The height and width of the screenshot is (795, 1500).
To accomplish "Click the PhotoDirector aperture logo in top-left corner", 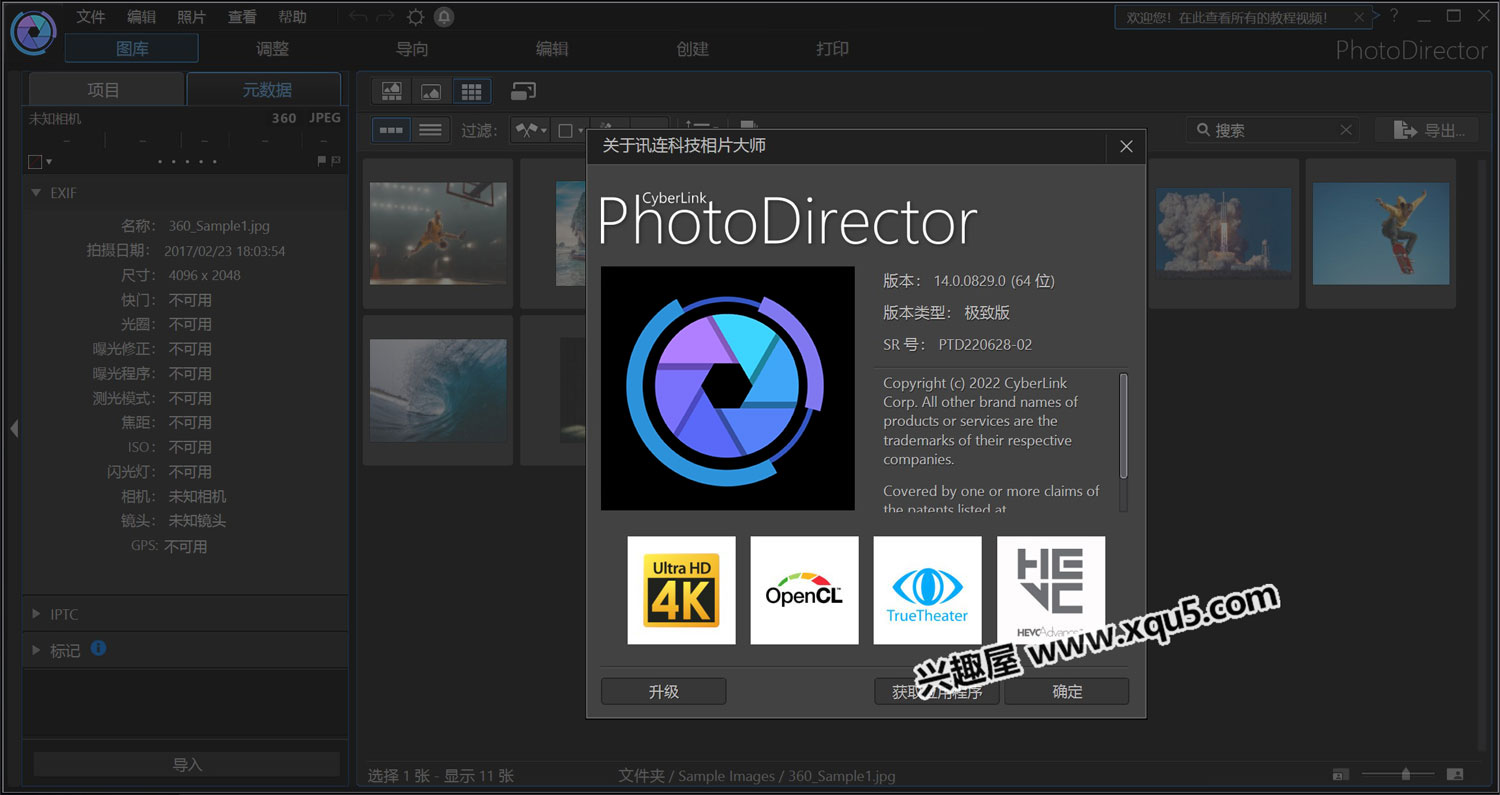I will [33, 32].
